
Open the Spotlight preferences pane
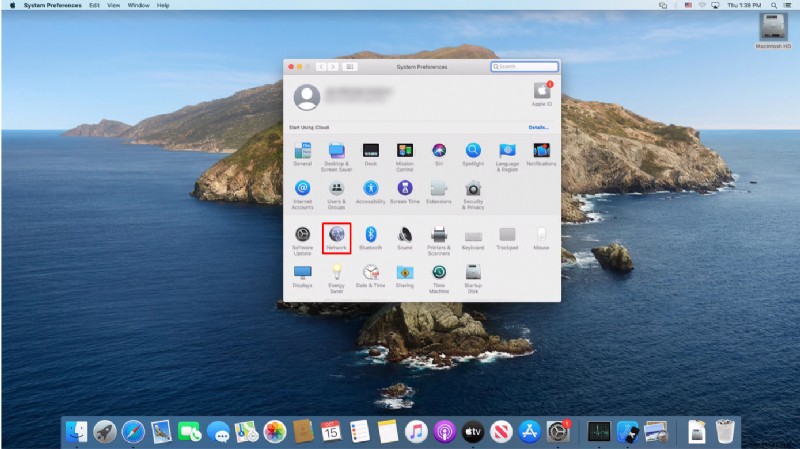pyautogui.click(x=473, y=154)
